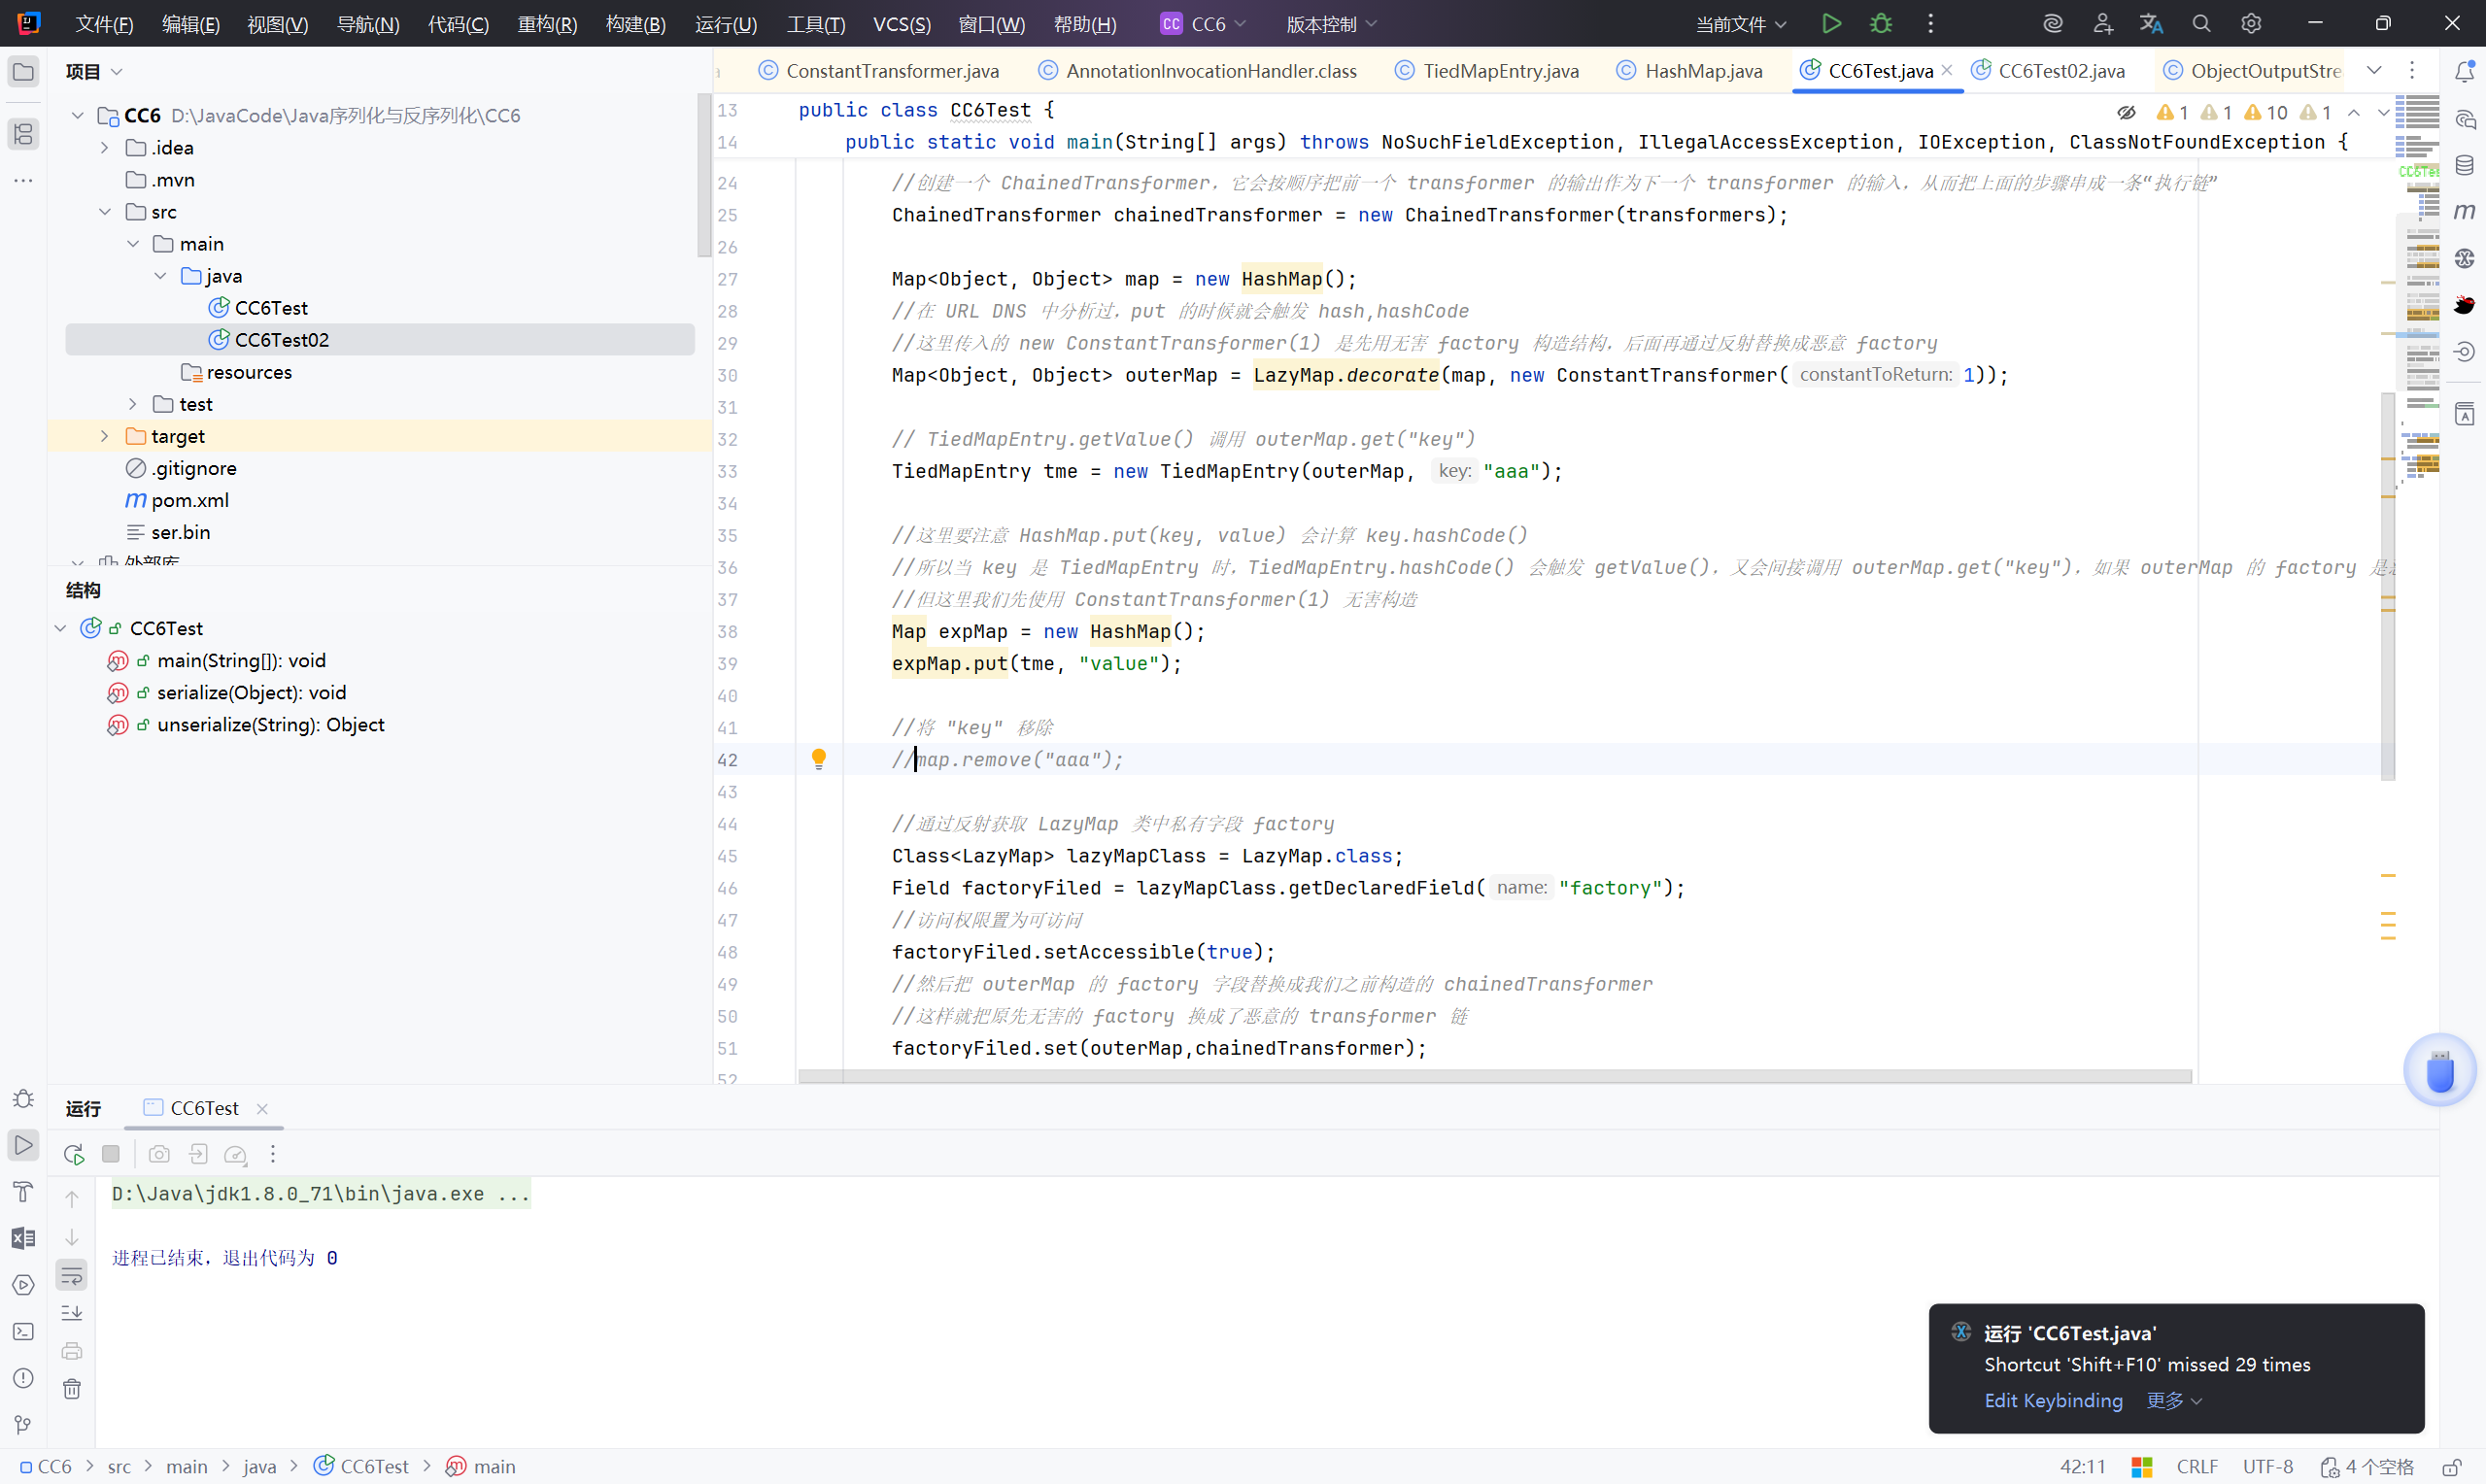Open the 当前文件 run configuration dropdown
Viewport: 2486px width, 1484px height.
click(x=1740, y=24)
